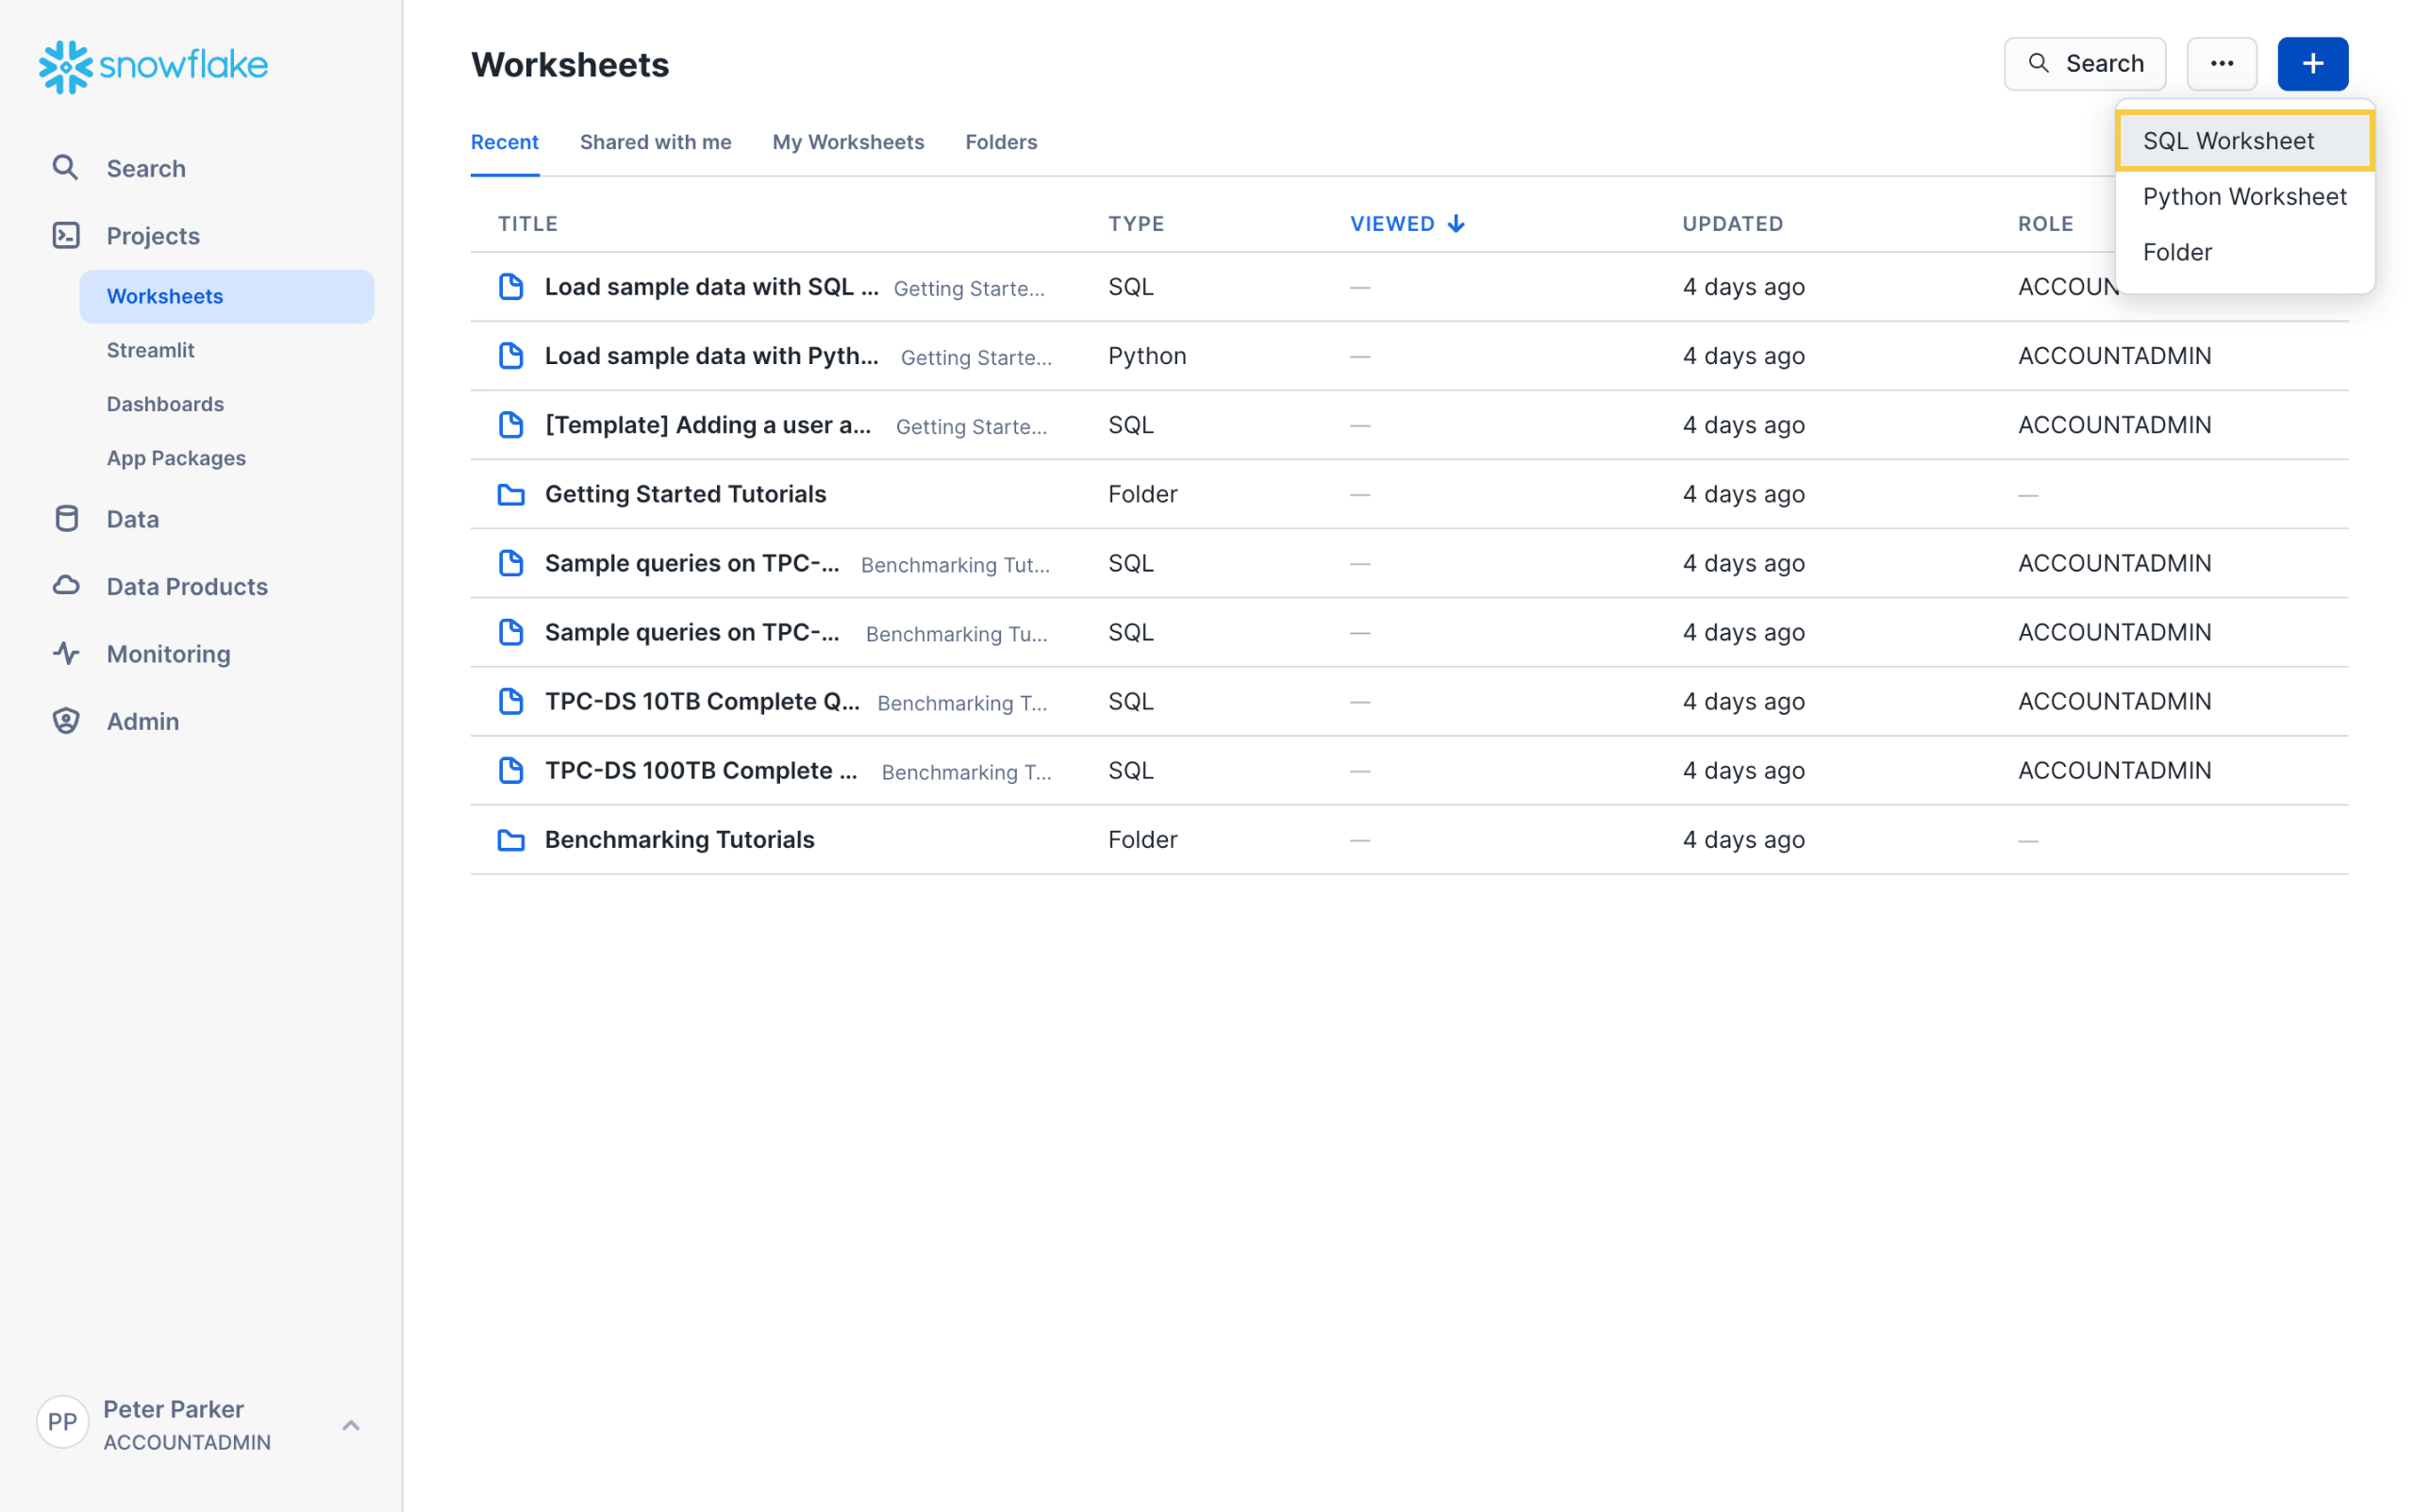Click the Monitoring activity pulse icon
This screenshot has height=1512, width=2415.
tap(66, 654)
